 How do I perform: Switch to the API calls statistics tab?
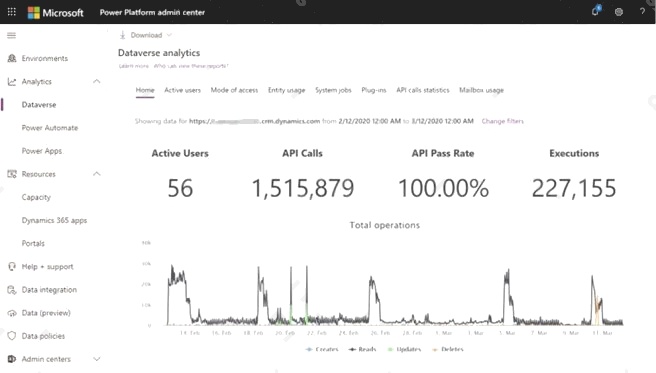pyautogui.click(x=423, y=90)
